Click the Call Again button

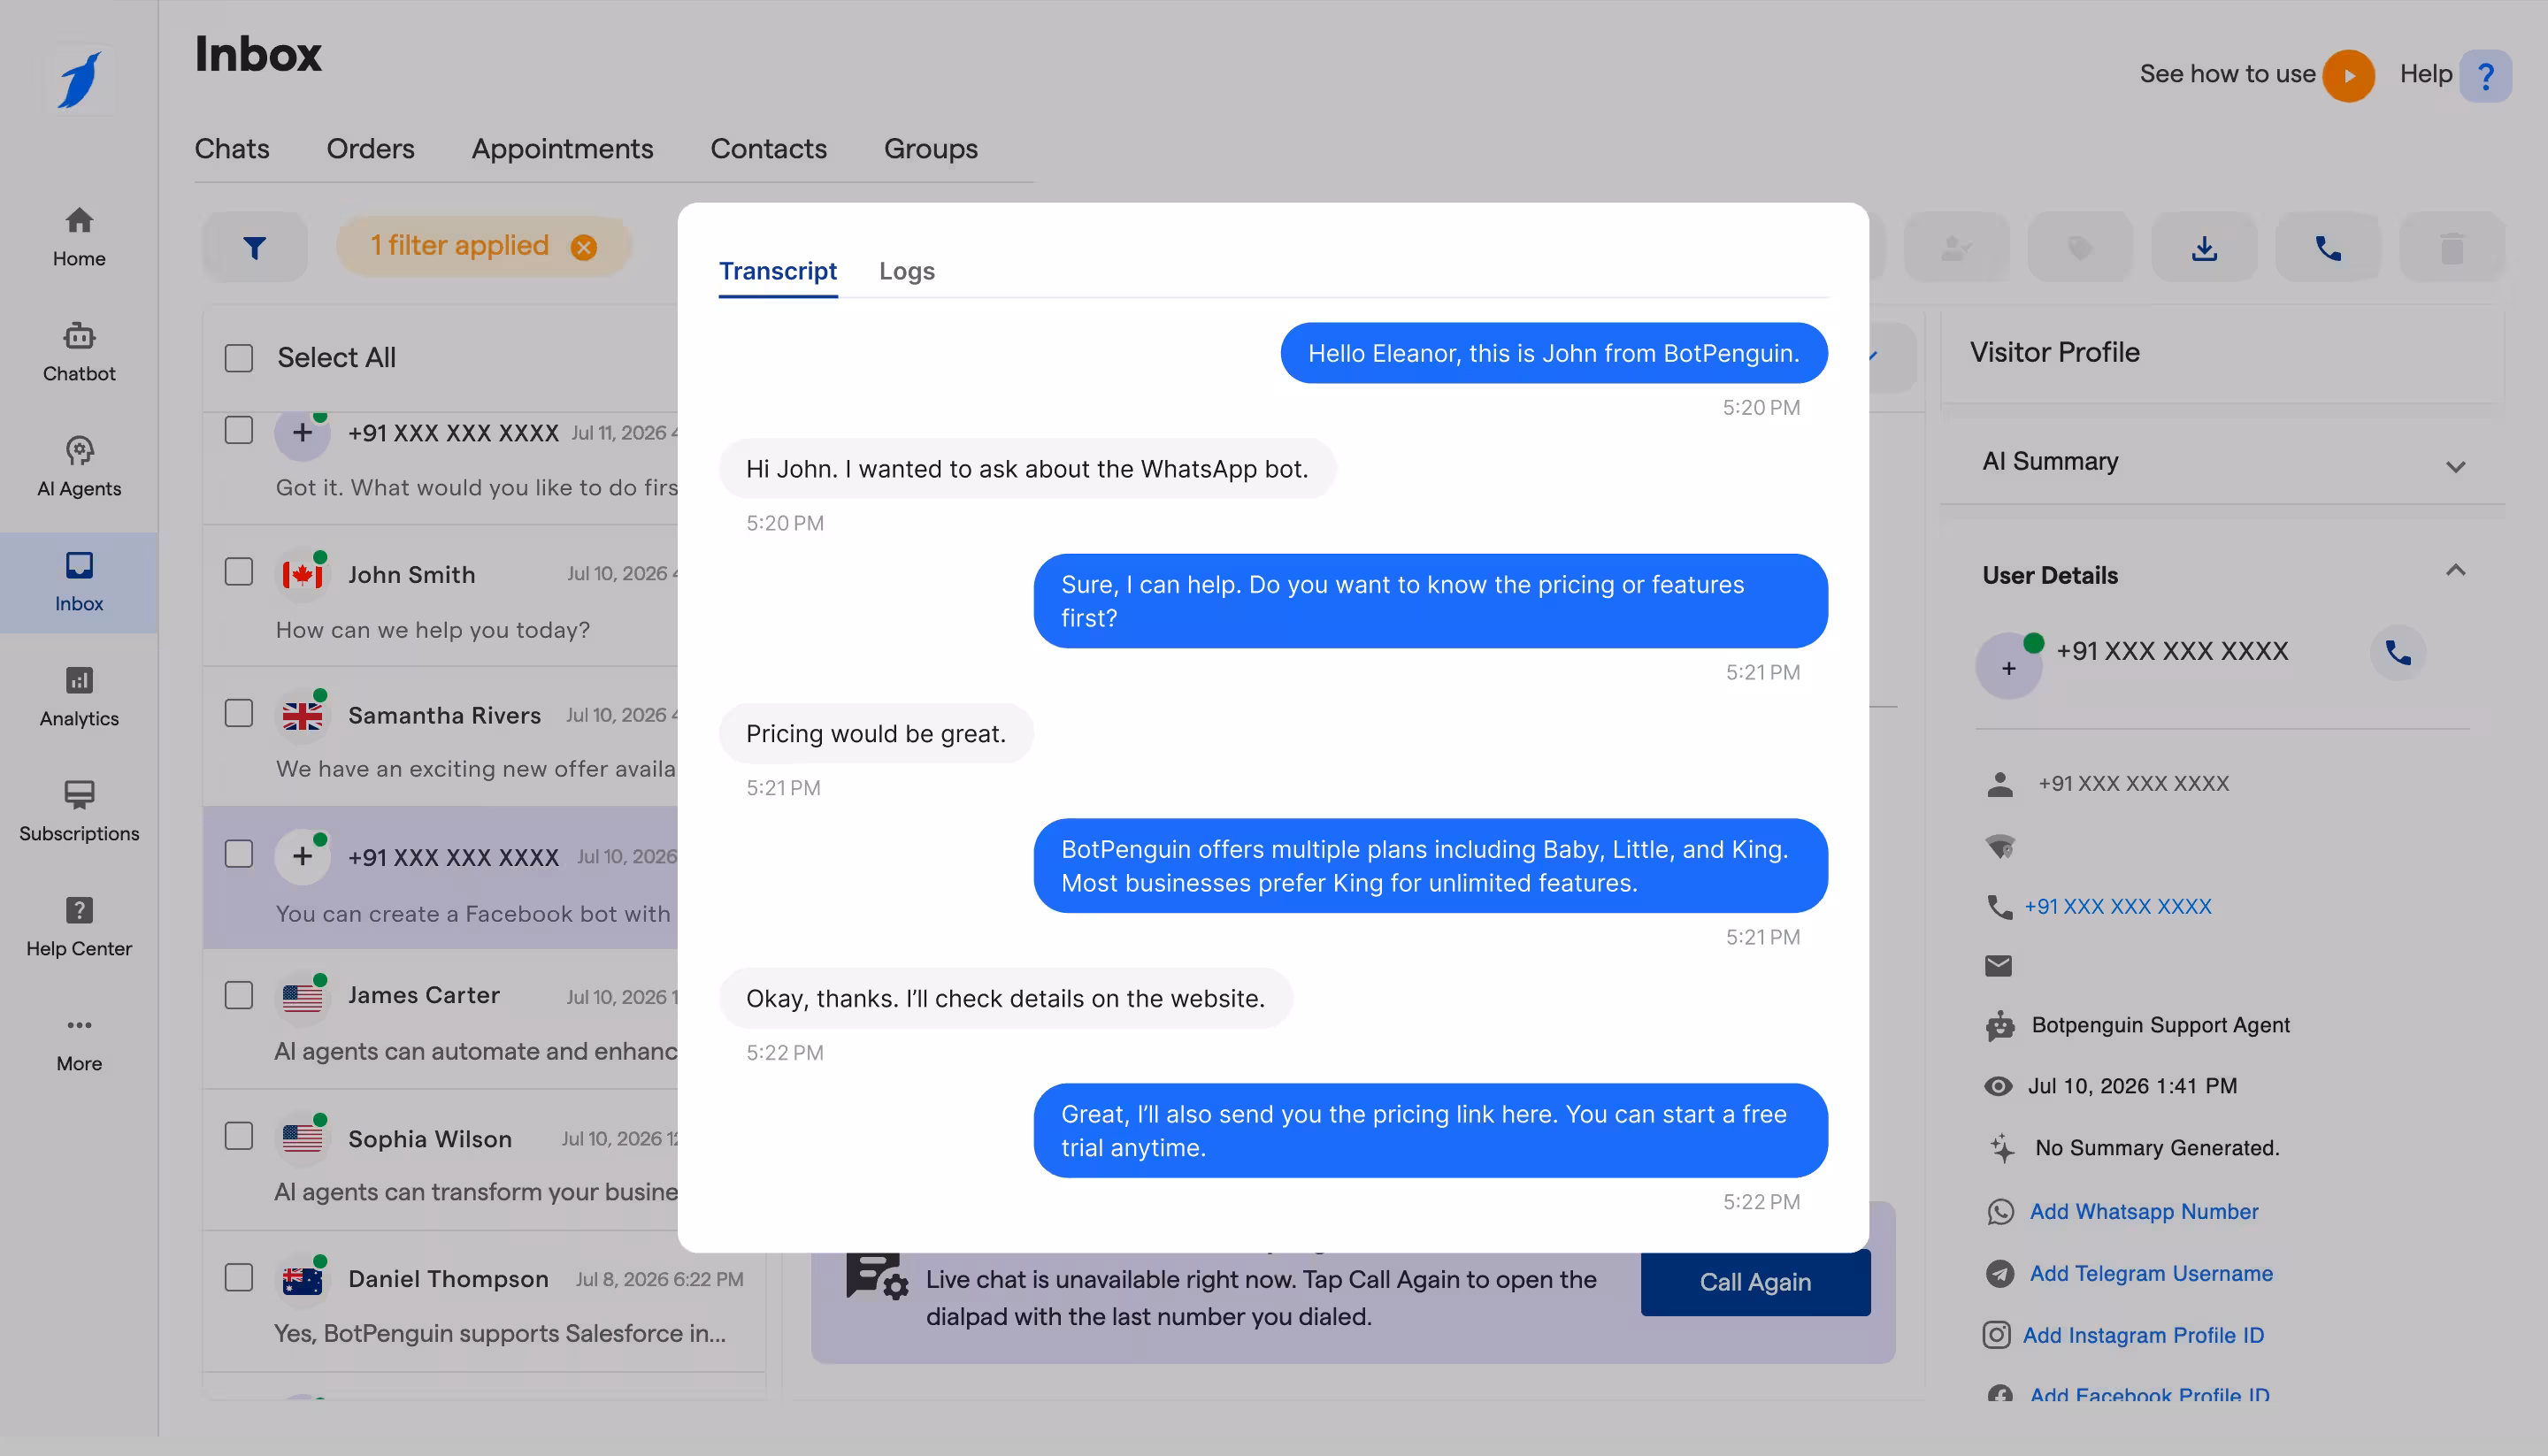pos(1755,1283)
